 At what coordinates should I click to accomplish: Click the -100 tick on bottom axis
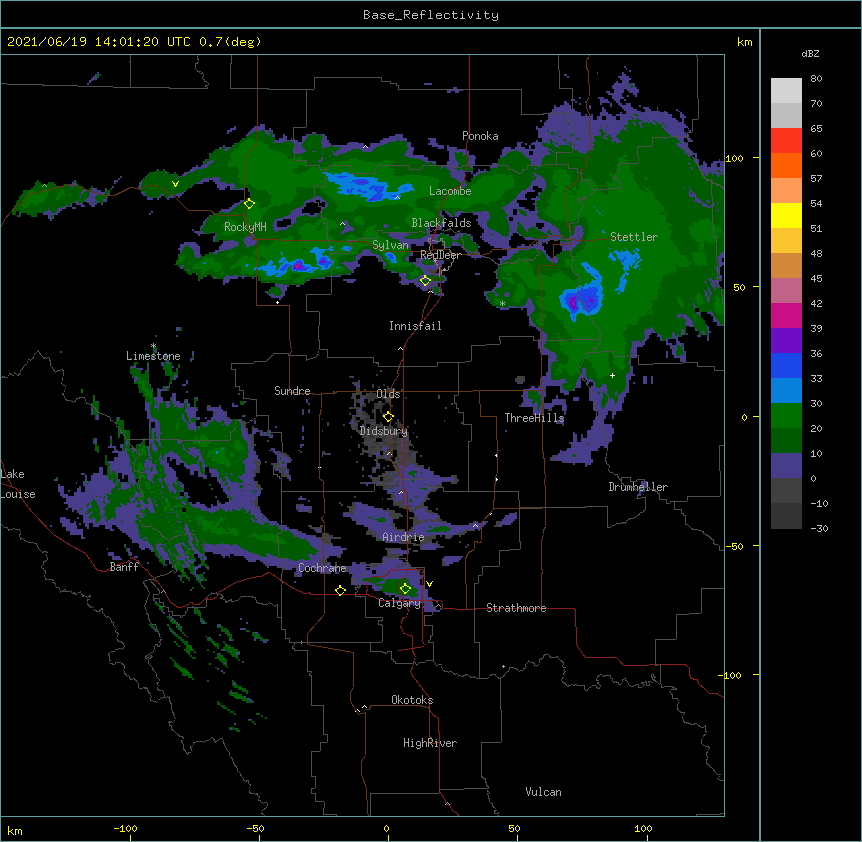click(x=125, y=828)
